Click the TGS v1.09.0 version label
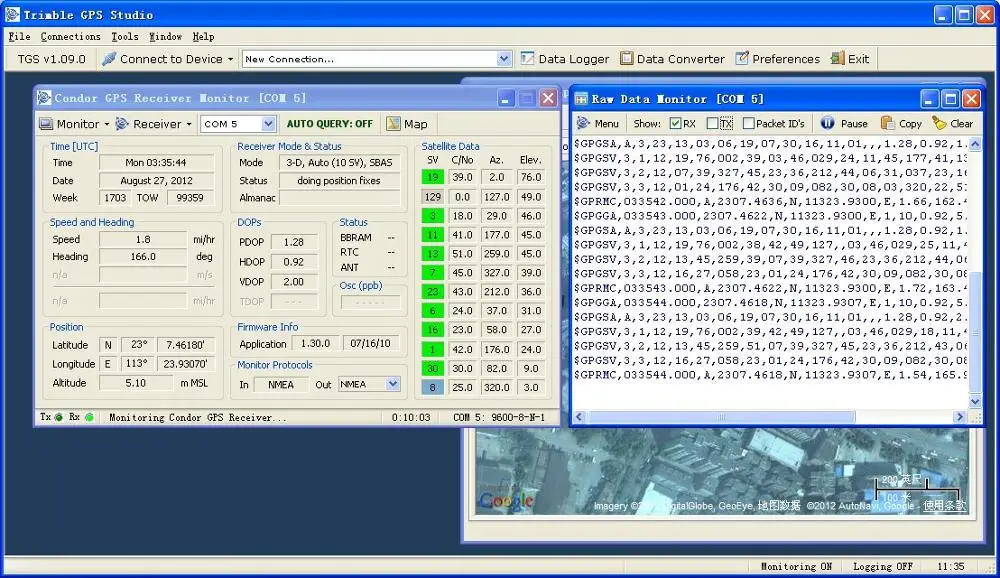 [52, 59]
